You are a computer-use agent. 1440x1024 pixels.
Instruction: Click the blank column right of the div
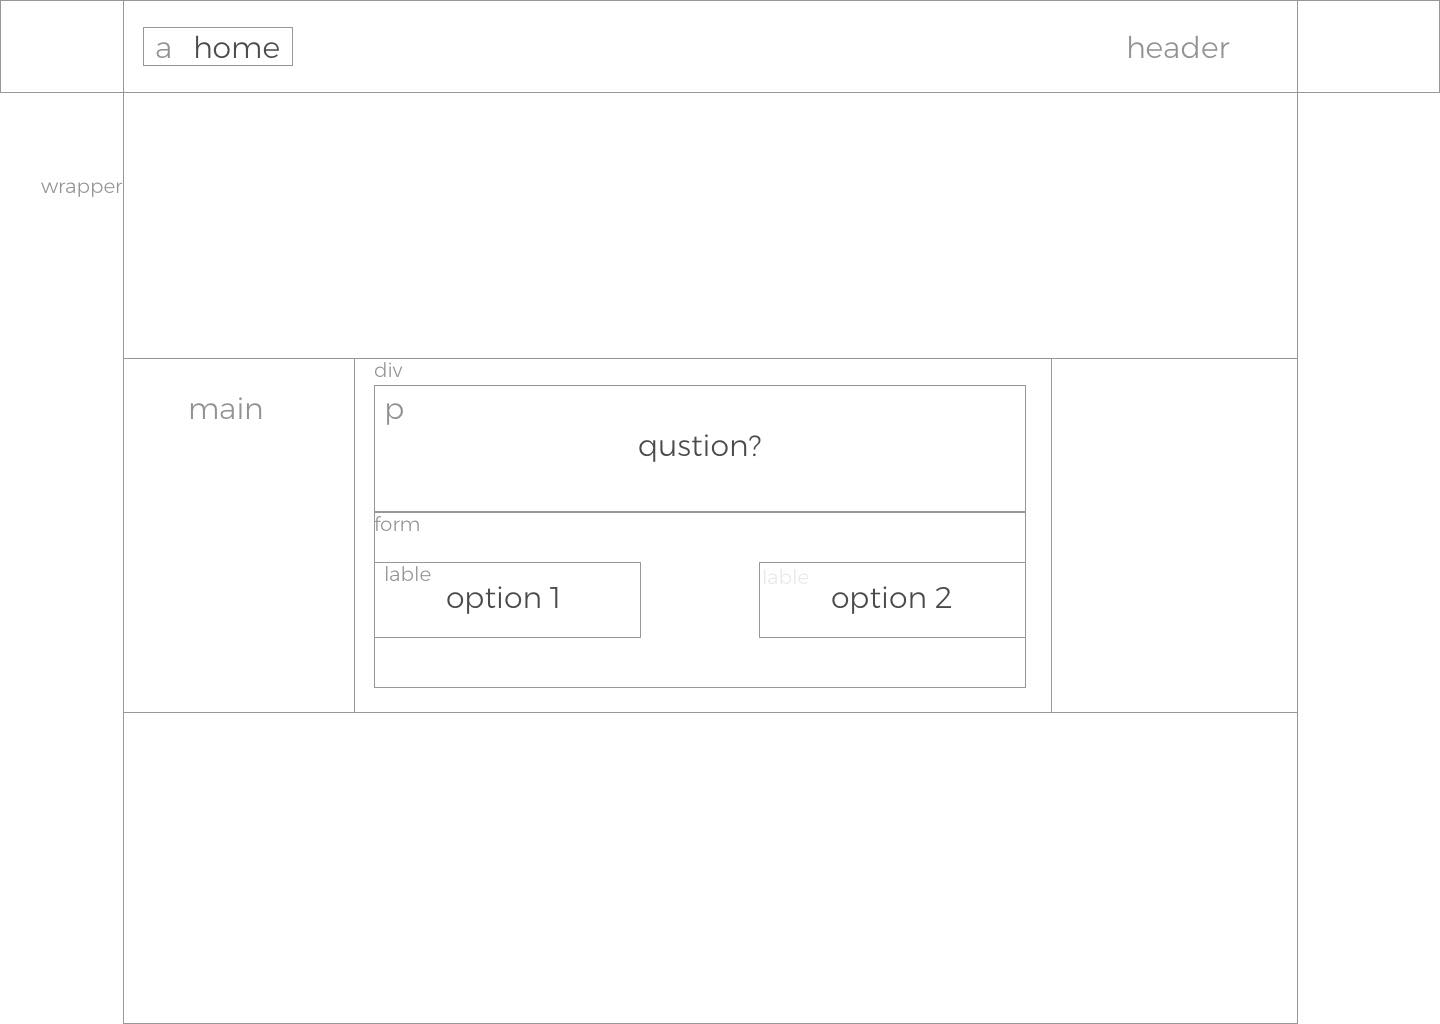[x=1174, y=535]
